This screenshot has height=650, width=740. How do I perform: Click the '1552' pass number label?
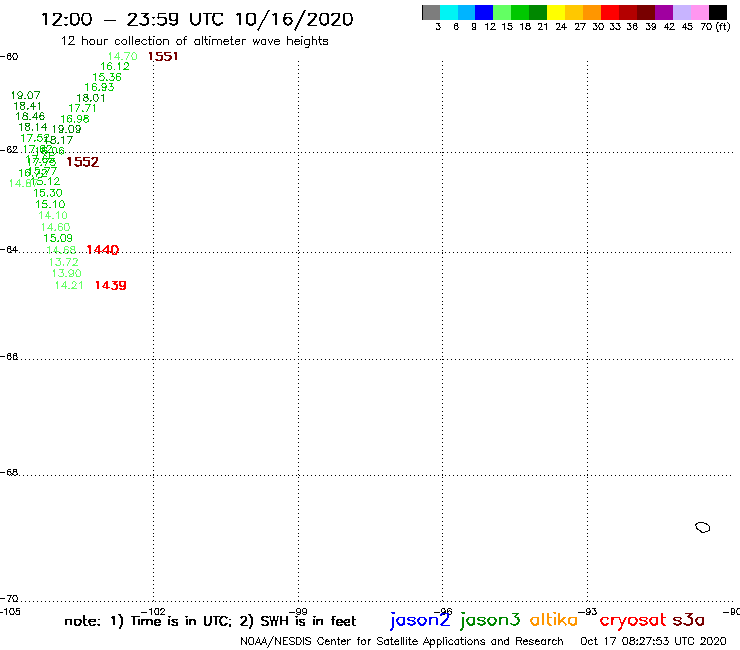point(83,162)
